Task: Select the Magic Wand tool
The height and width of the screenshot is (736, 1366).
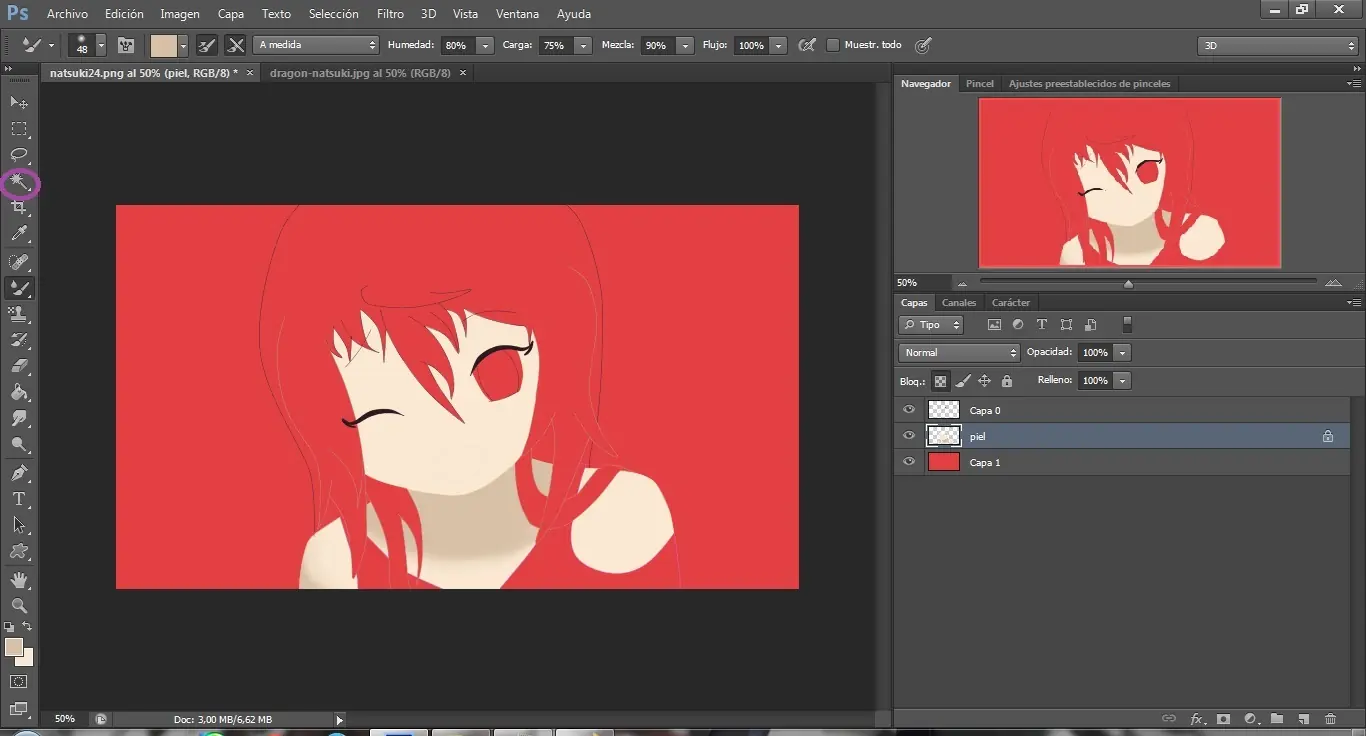Action: pos(19,182)
